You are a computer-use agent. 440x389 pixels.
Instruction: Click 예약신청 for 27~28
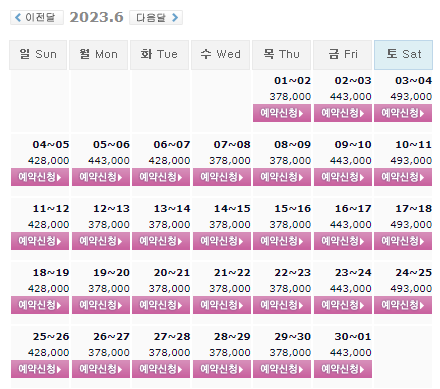(161, 369)
